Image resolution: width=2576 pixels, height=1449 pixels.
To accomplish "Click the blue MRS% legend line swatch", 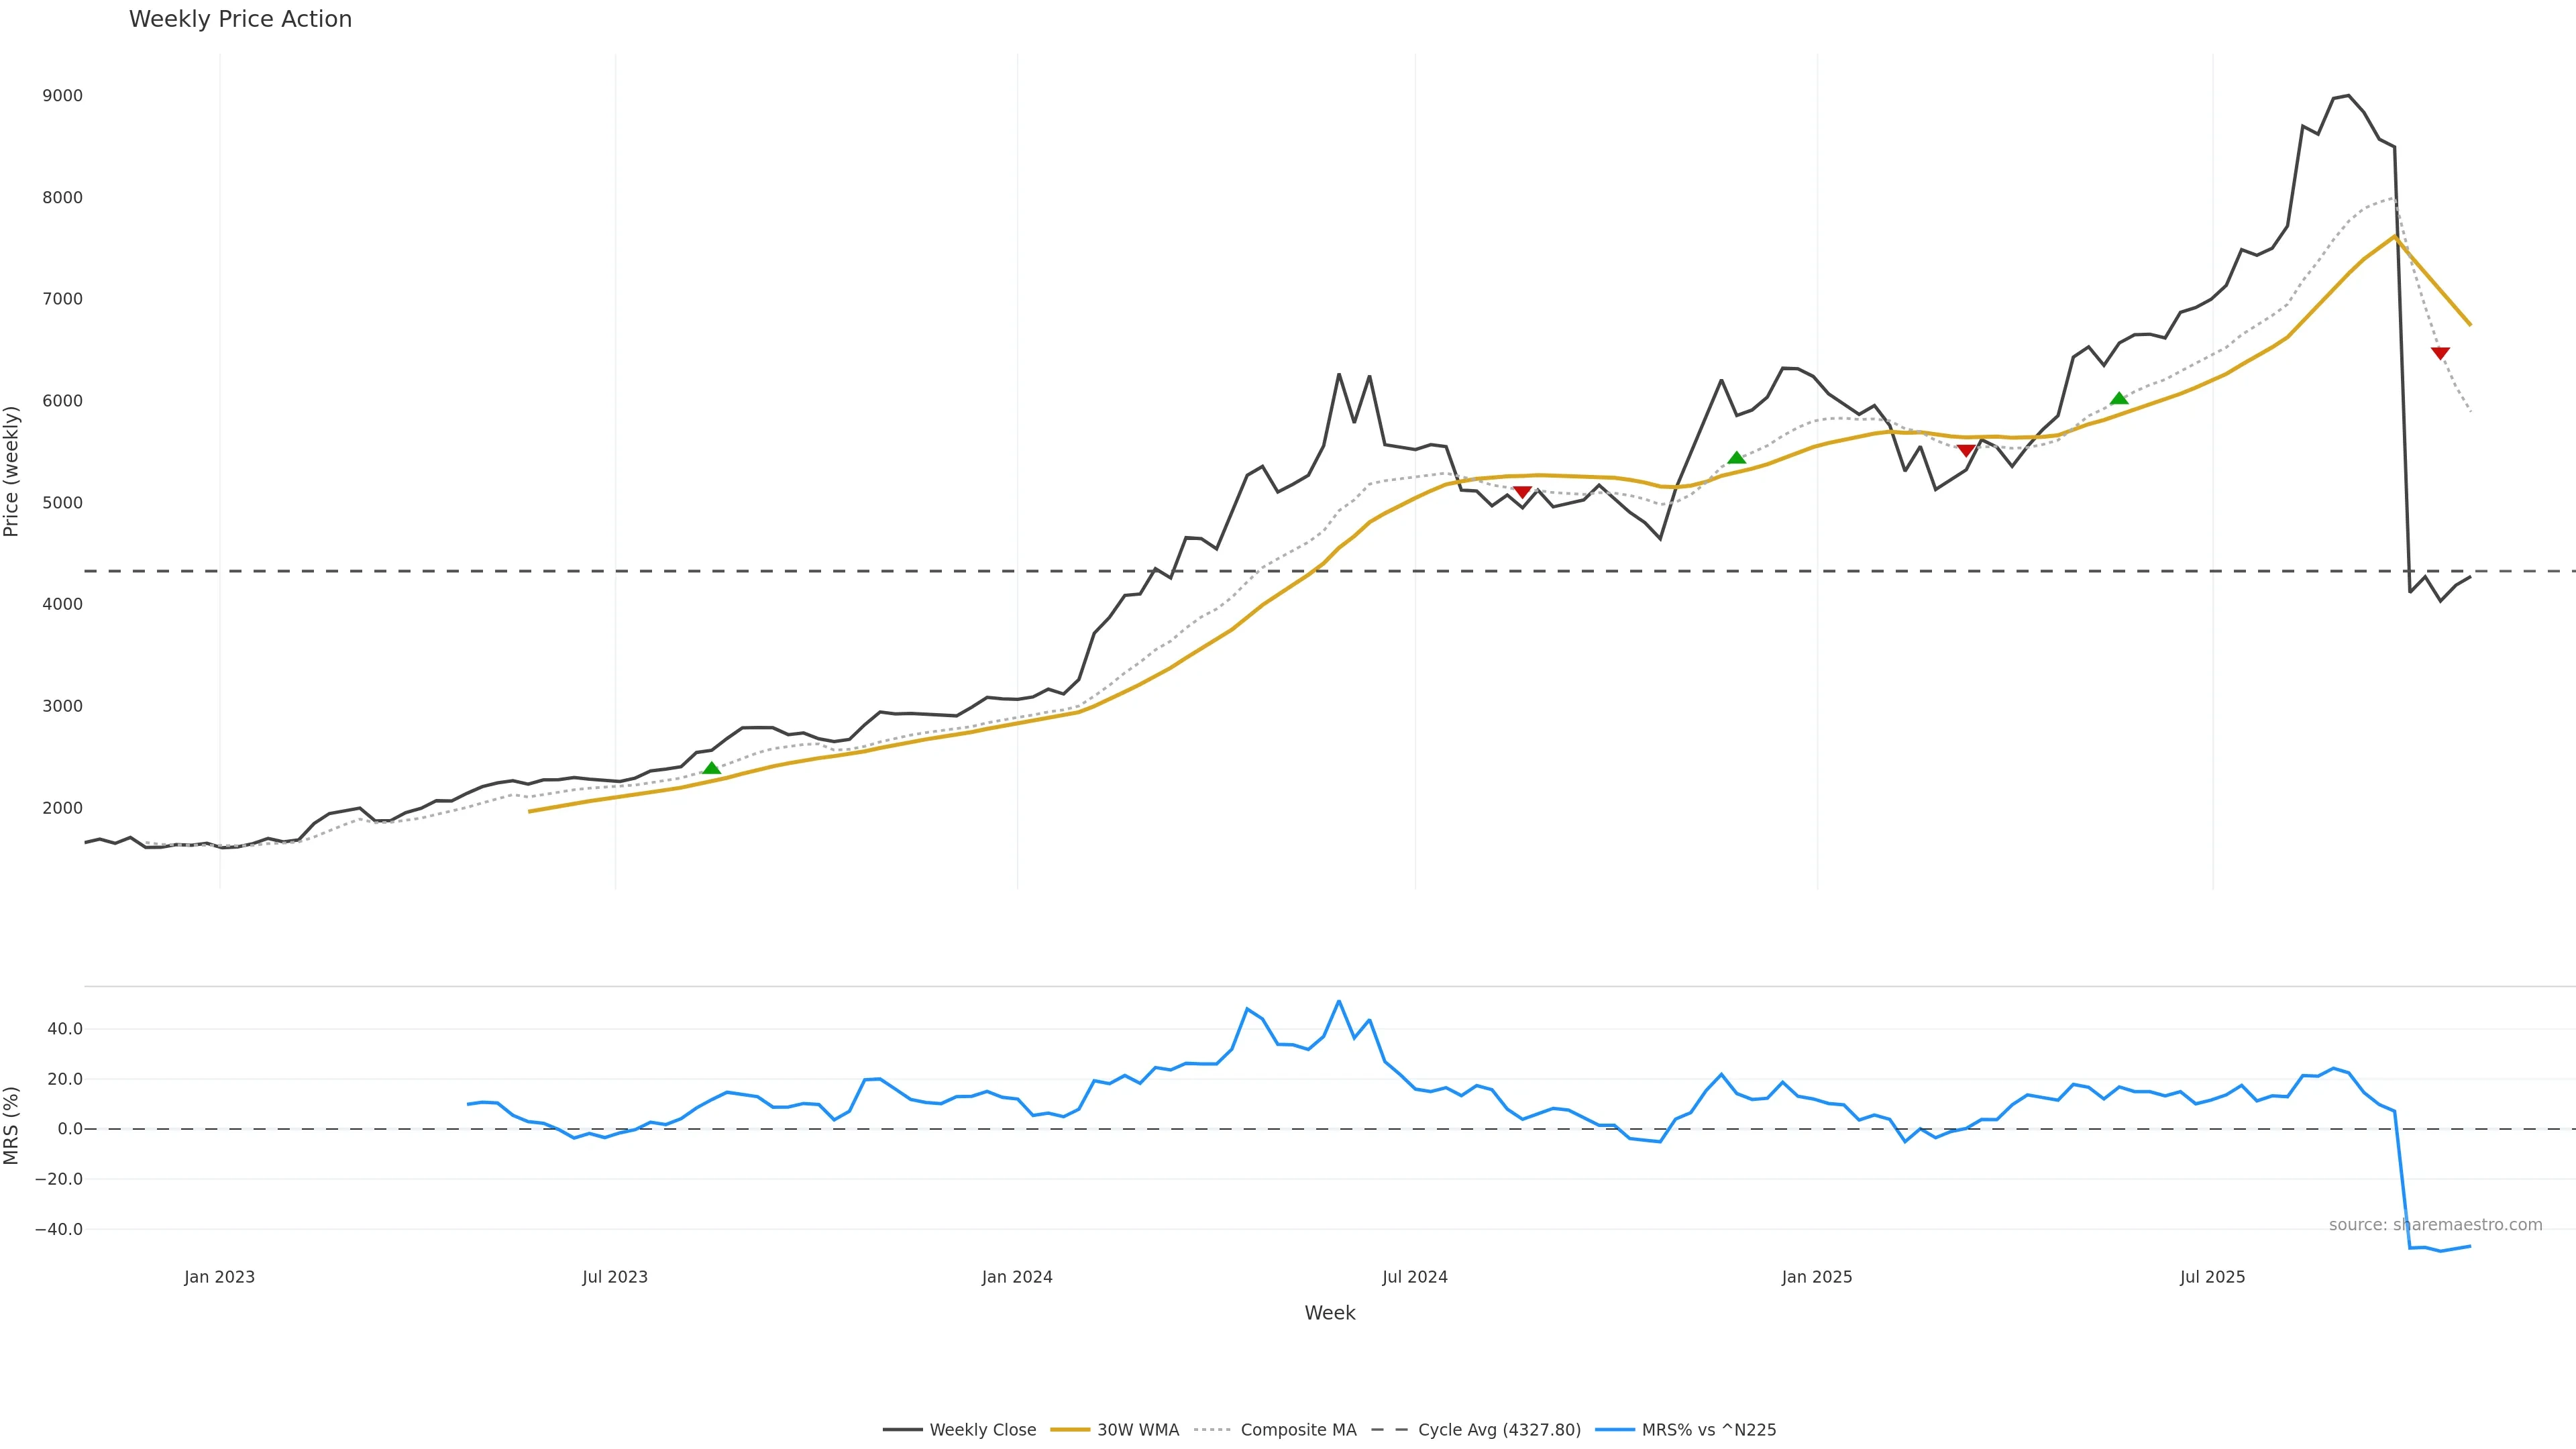I will (x=1614, y=1430).
